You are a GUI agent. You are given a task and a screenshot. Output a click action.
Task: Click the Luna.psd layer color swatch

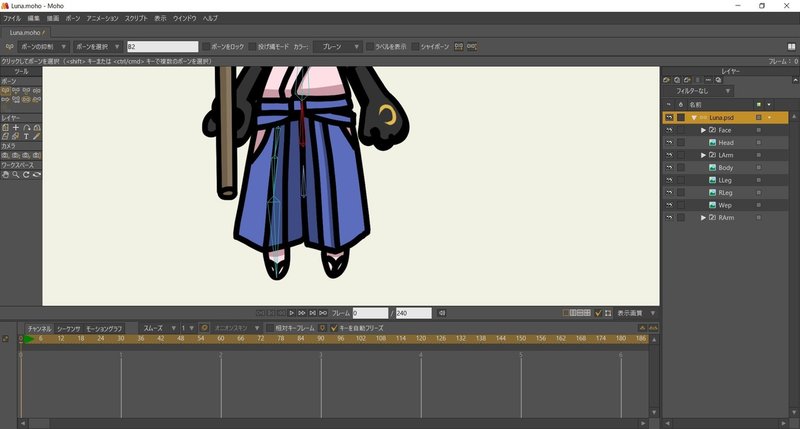pos(759,118)
